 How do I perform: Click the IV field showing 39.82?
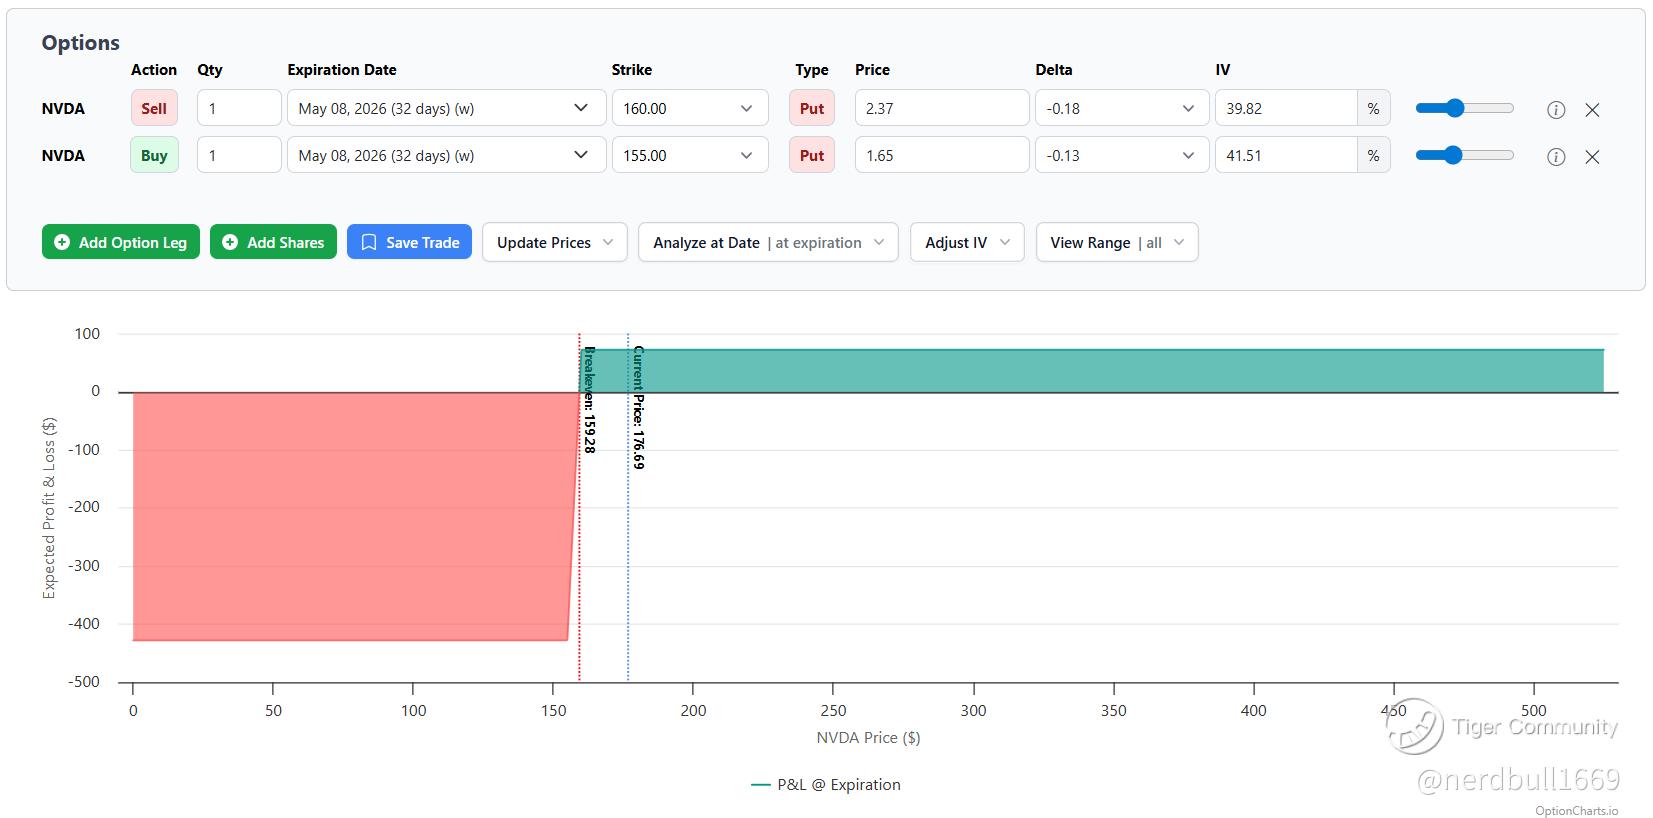click(x=1286, y=108)
